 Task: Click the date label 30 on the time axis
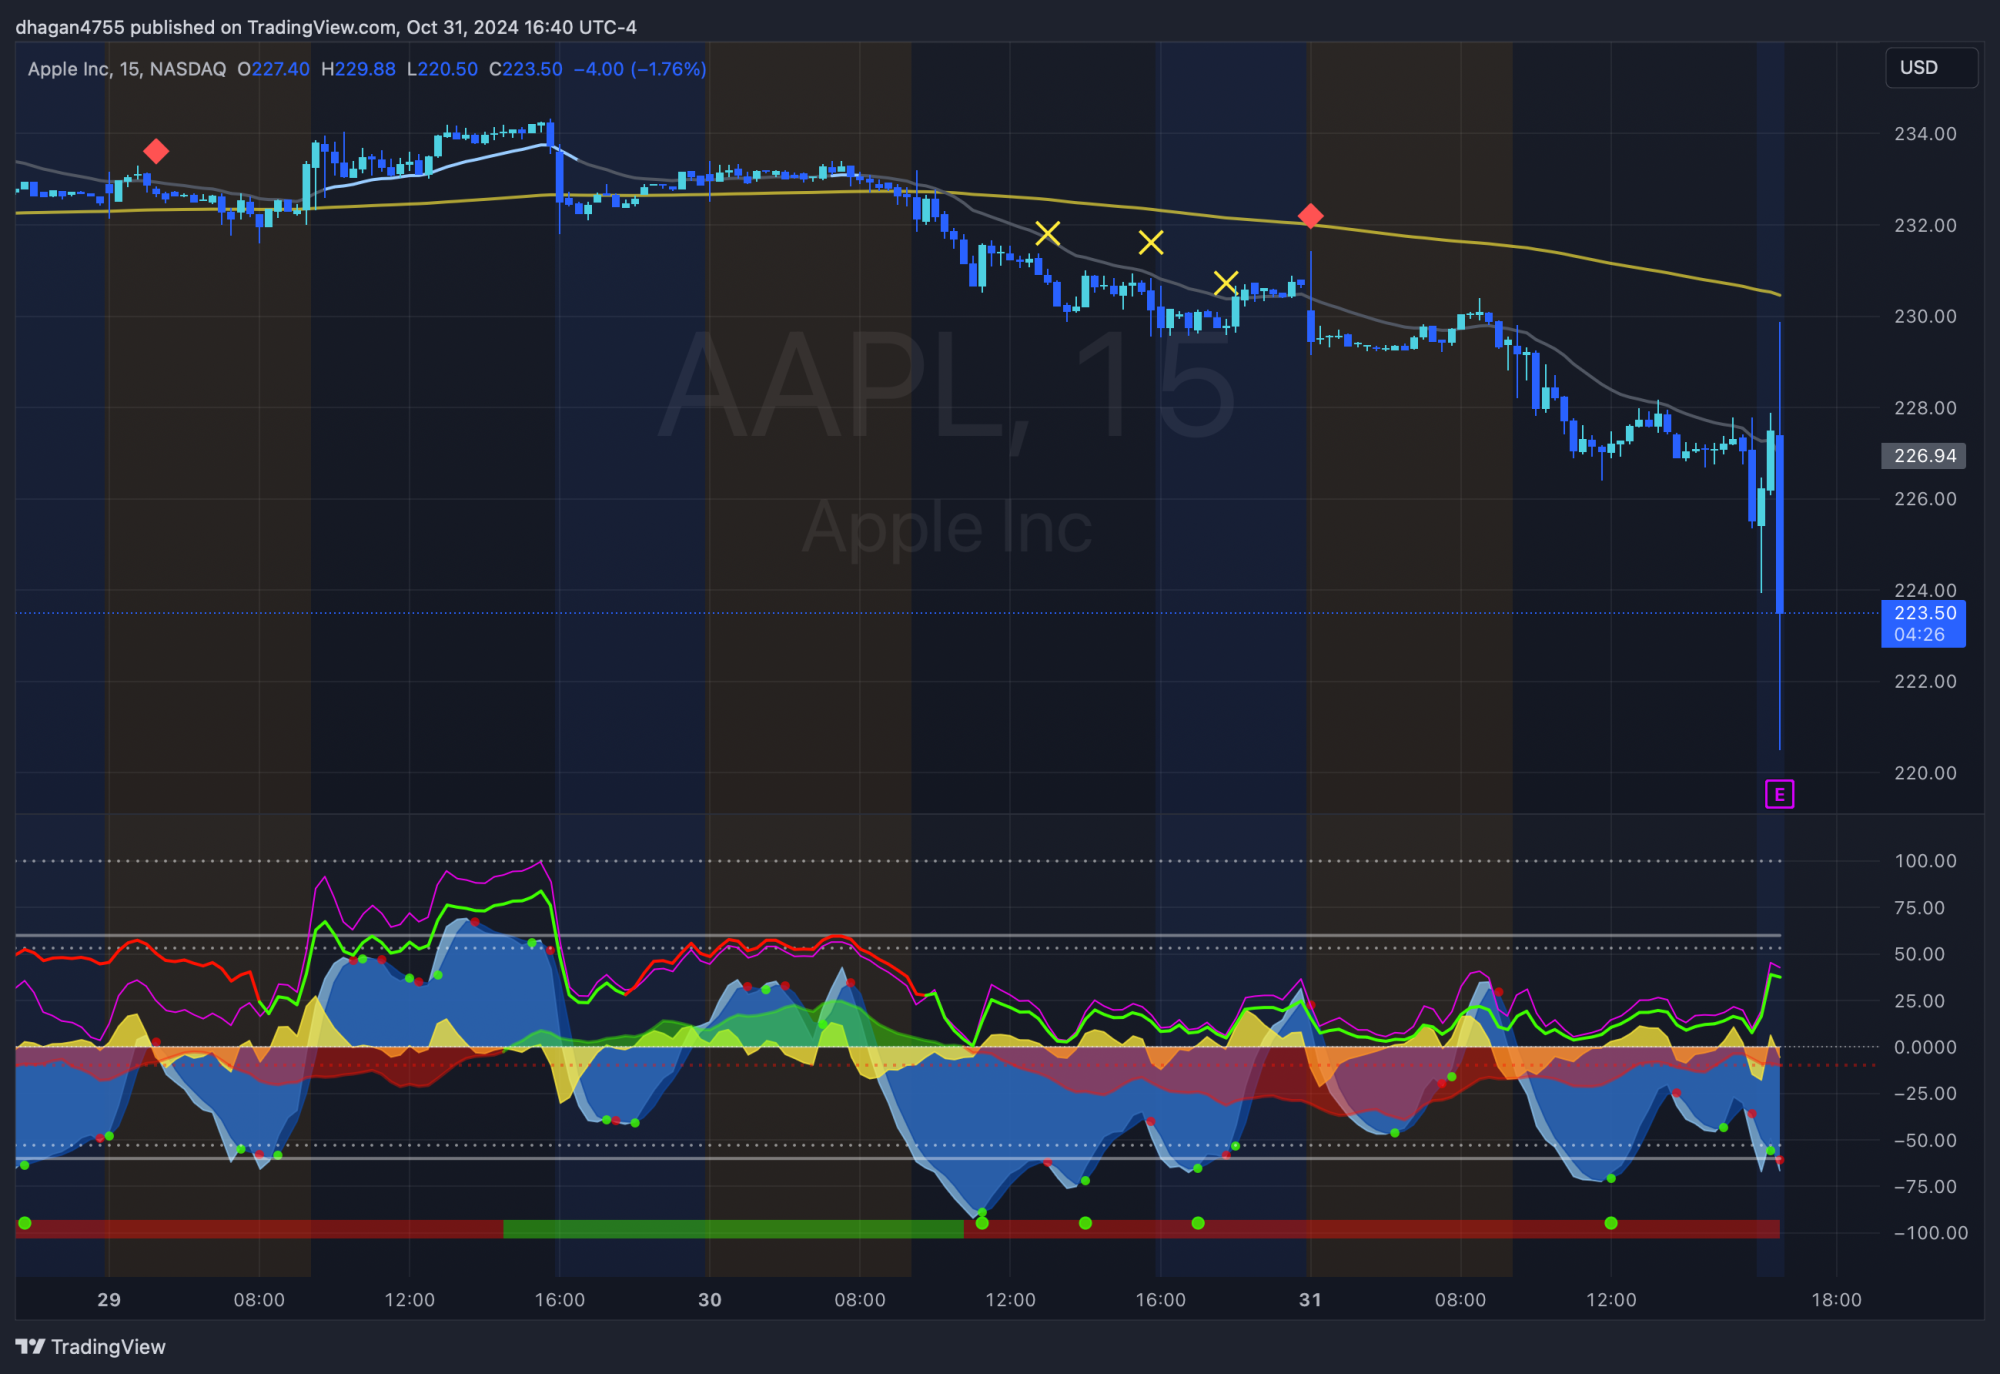point(709,1299)
